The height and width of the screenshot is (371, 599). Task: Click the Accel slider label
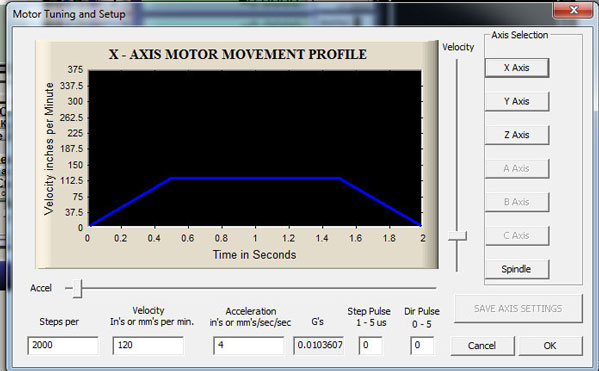pos(41,288)
